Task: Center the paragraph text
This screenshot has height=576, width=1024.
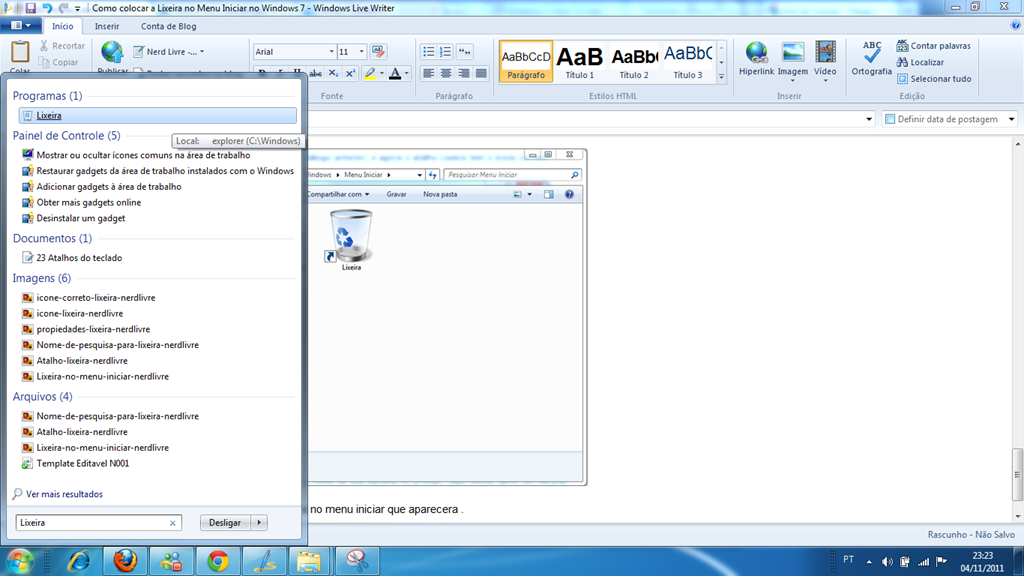Action: tap(446, 73)
